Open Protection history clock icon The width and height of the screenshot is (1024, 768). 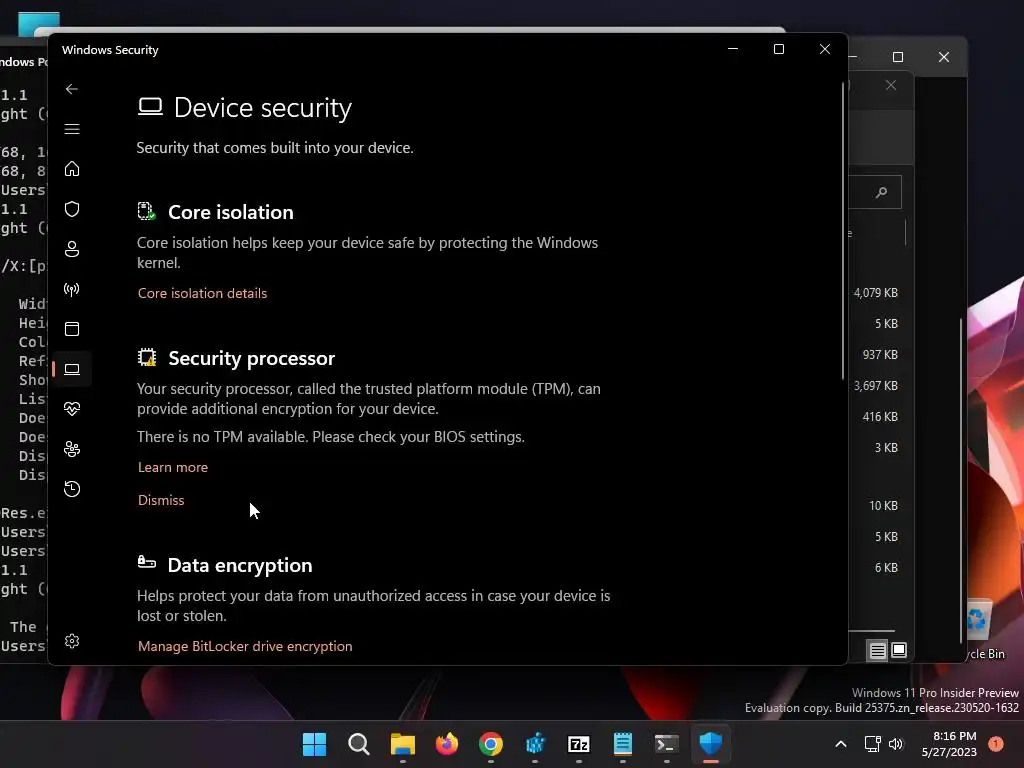tap(72, 489)
